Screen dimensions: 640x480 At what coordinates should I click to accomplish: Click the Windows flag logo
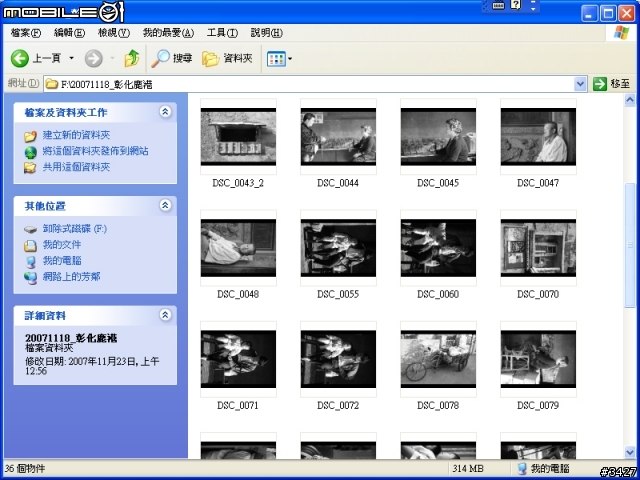(621, 33)
